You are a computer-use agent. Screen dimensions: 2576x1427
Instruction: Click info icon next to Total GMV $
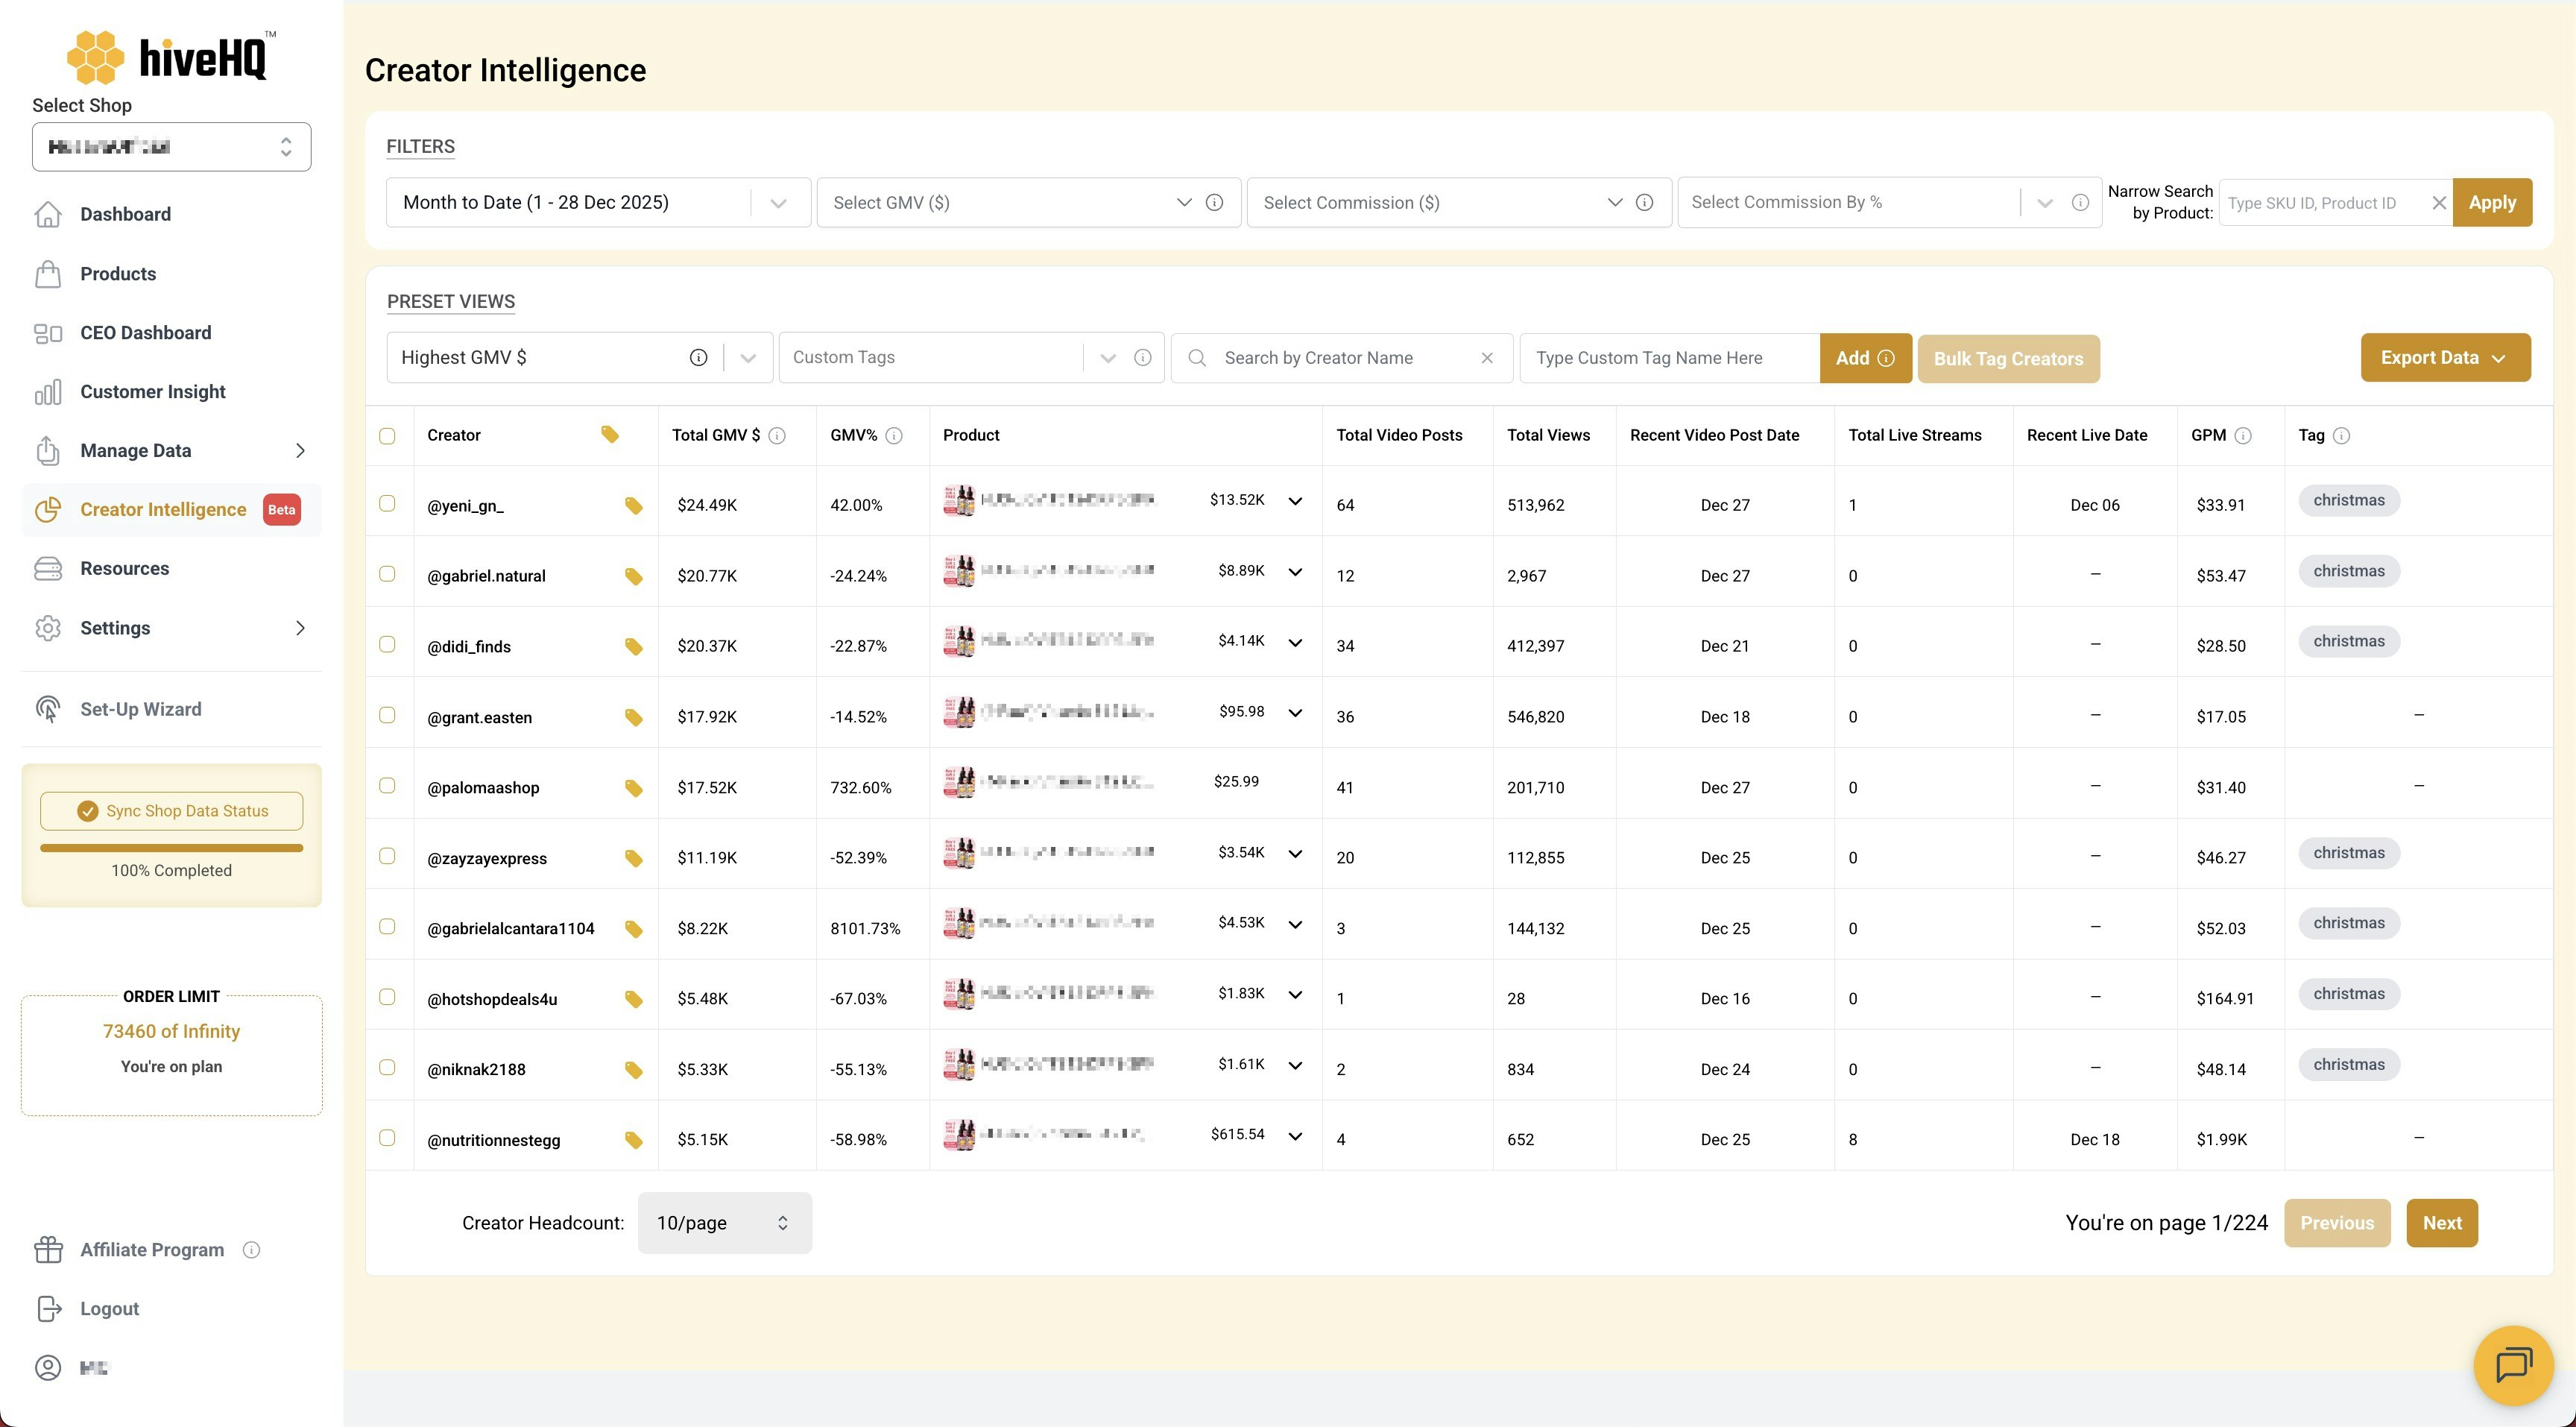(777, 436)
